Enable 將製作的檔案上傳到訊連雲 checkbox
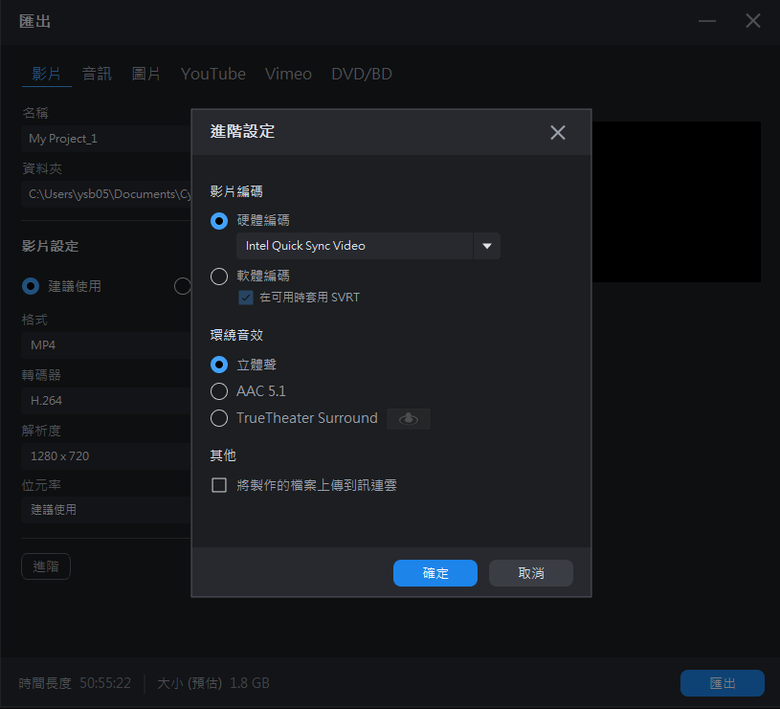Image resolution: width=780 pixels, height=709 pixels. point(219,485)
